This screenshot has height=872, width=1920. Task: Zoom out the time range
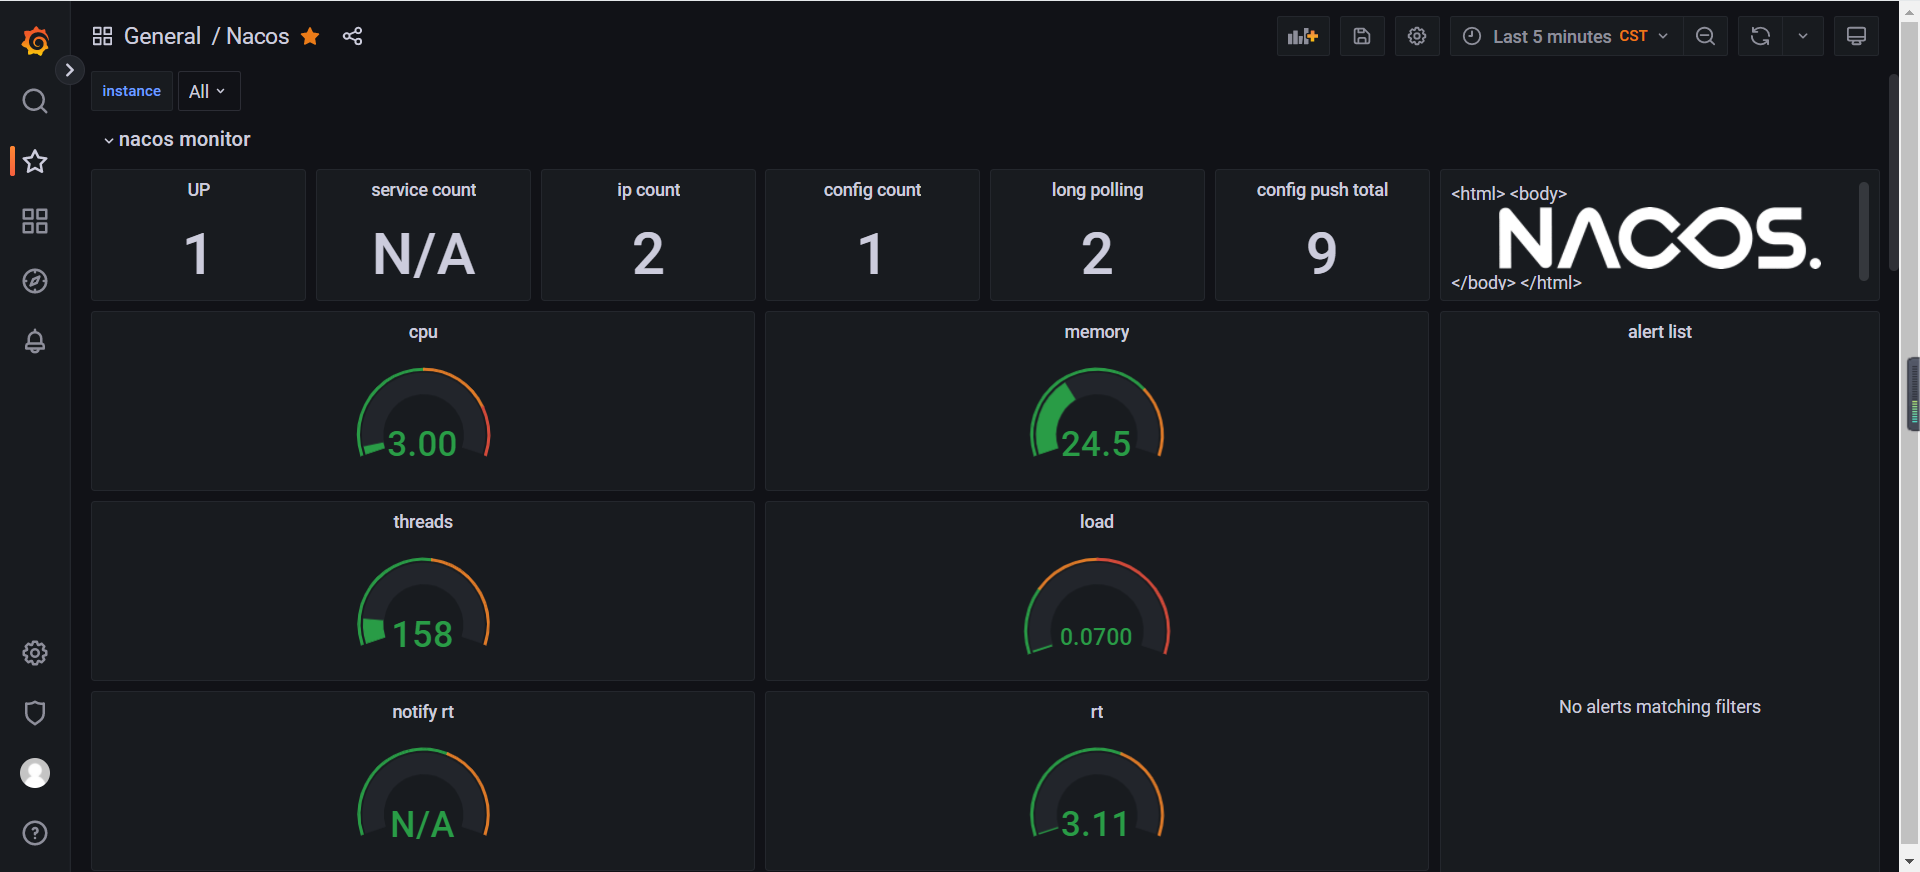(1705, 37)
